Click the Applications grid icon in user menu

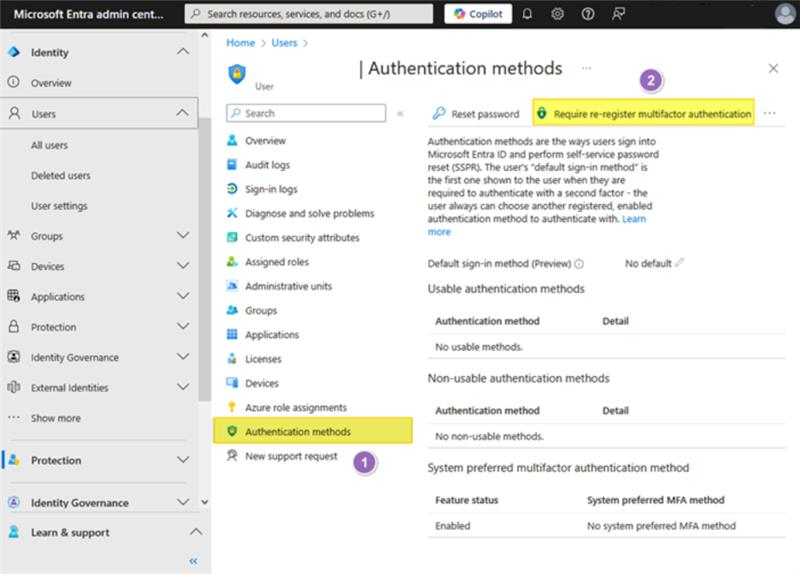tap(232, 334)
